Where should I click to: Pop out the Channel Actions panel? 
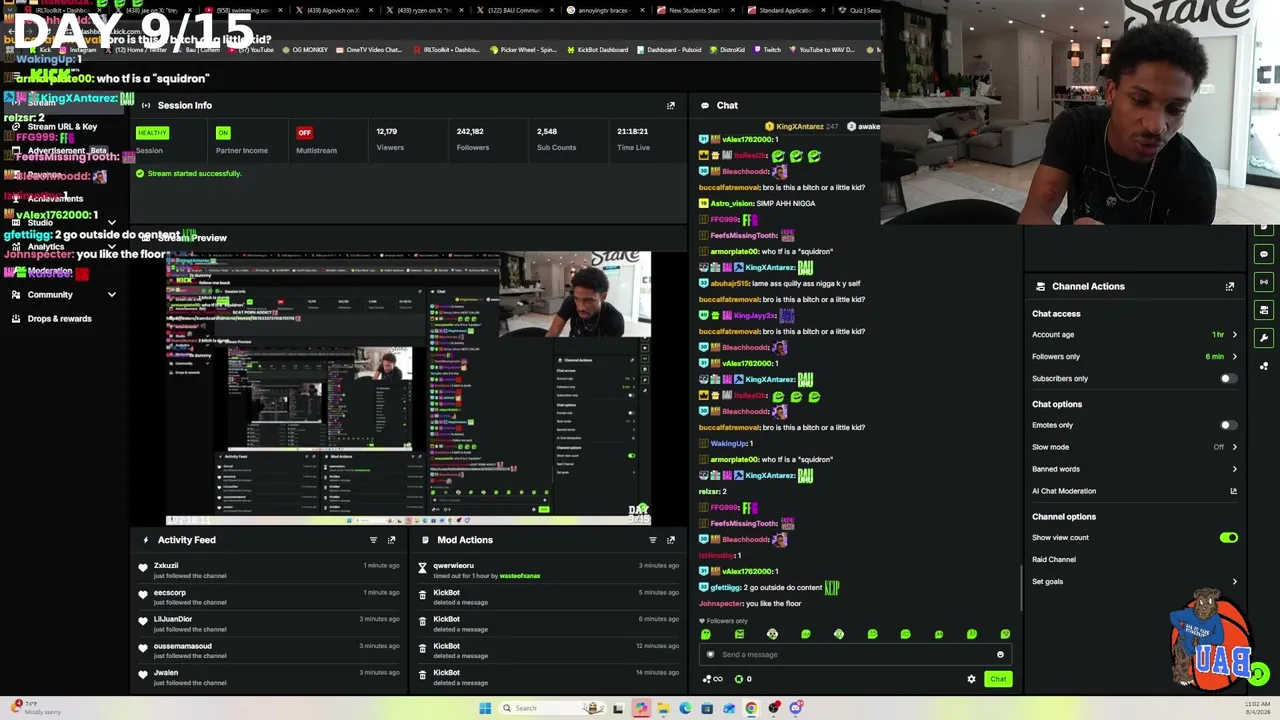pyautogui.click(x=1230, y=286)
